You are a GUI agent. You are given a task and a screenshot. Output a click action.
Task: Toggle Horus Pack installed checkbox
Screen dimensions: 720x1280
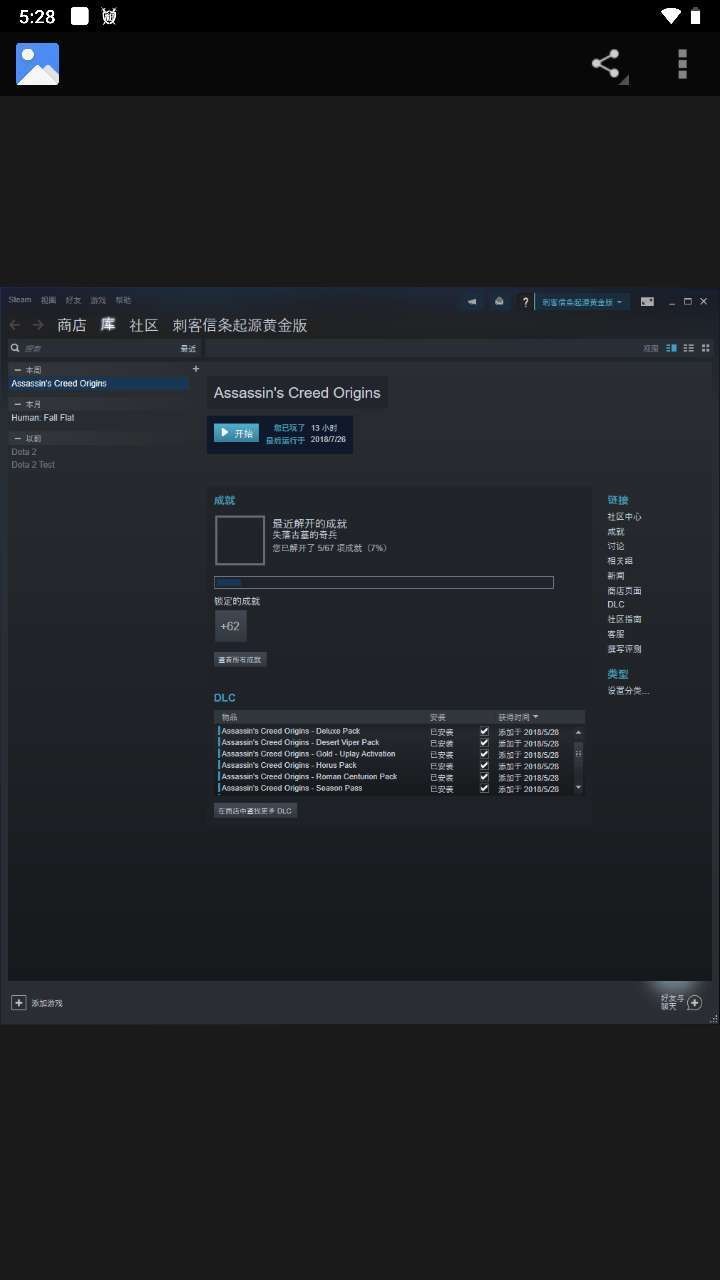[485, 765]
